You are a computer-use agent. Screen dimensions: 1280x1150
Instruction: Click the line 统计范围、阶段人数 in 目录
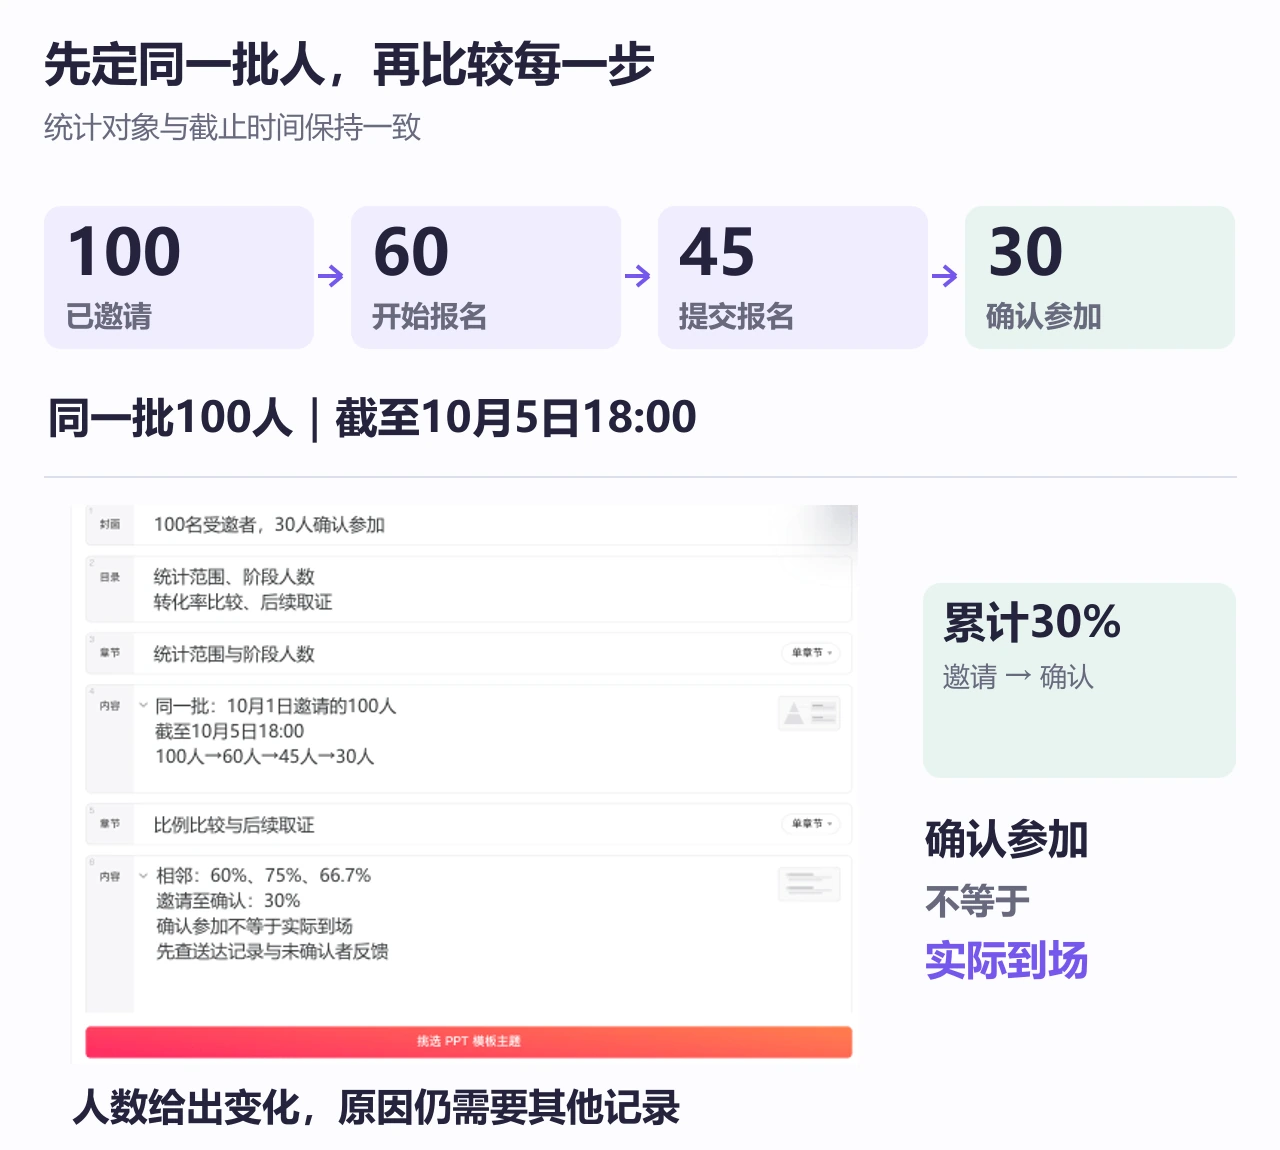click(234, 577)
